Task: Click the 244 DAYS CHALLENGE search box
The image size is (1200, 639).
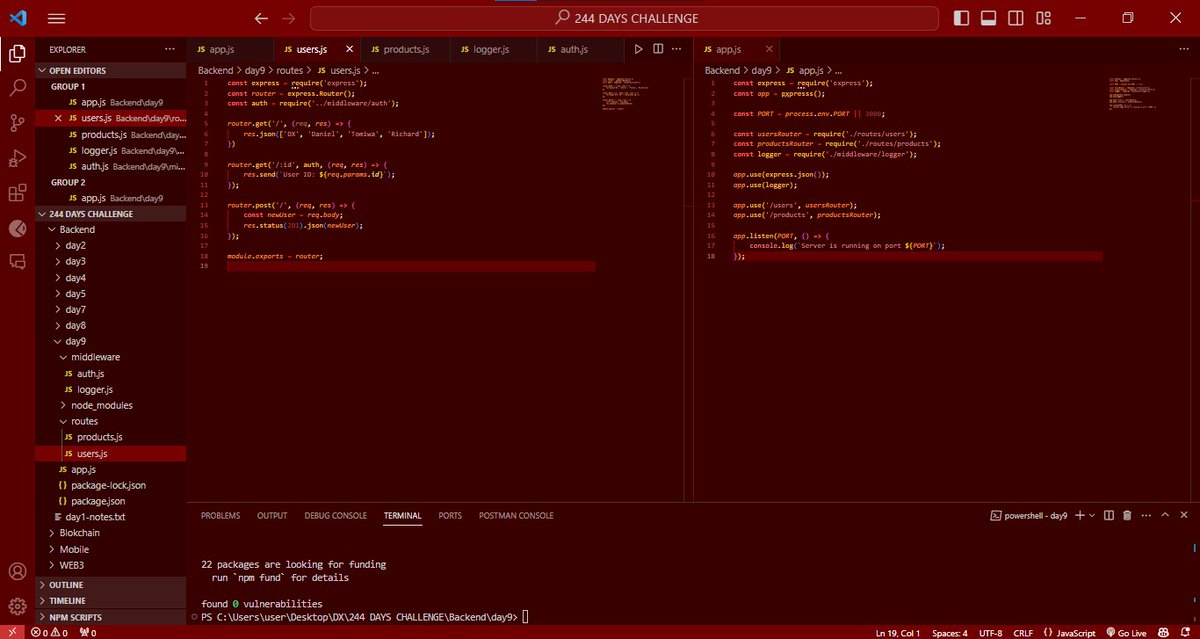Action: pyautogui.click(x=625, y=18)
